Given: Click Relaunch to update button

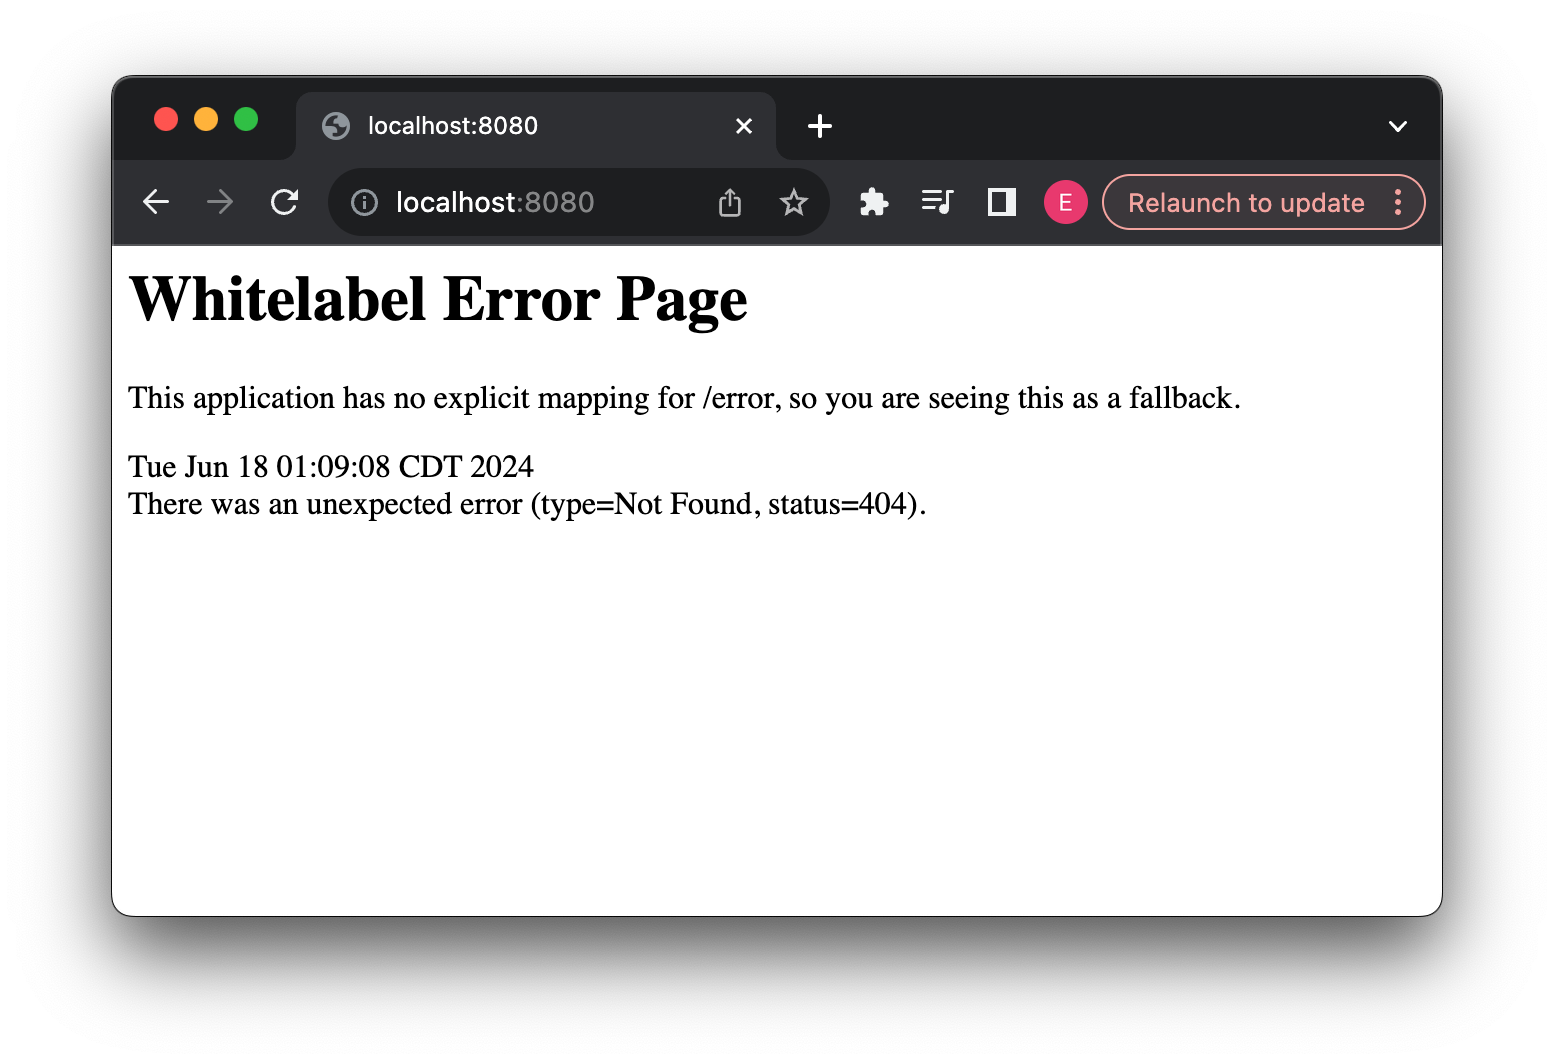Looking at the screenshot, I should (x=1246, y=203).
